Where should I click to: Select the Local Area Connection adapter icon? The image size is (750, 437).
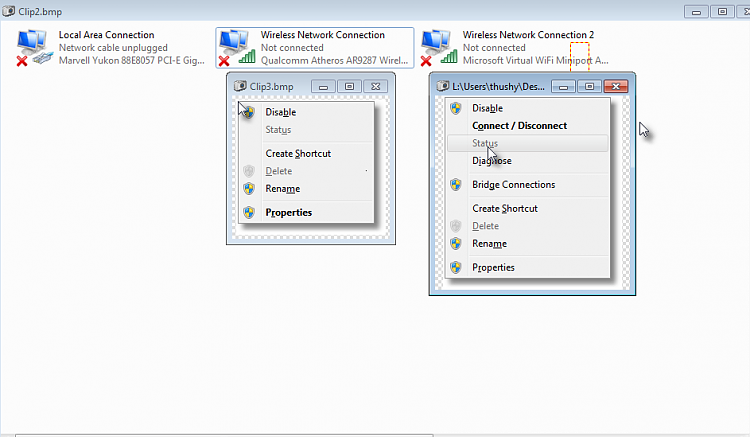34,47
